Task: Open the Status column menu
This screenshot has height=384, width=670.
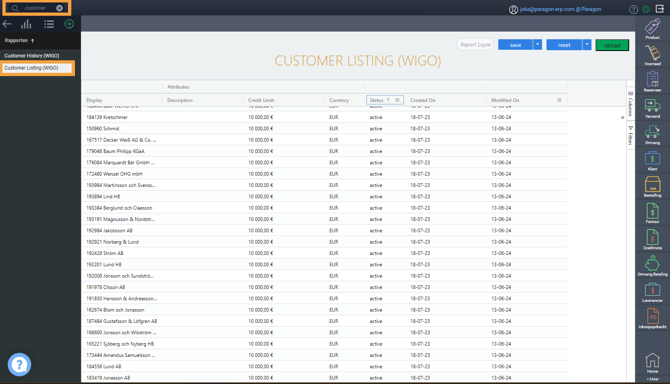Action: point(397,100)
